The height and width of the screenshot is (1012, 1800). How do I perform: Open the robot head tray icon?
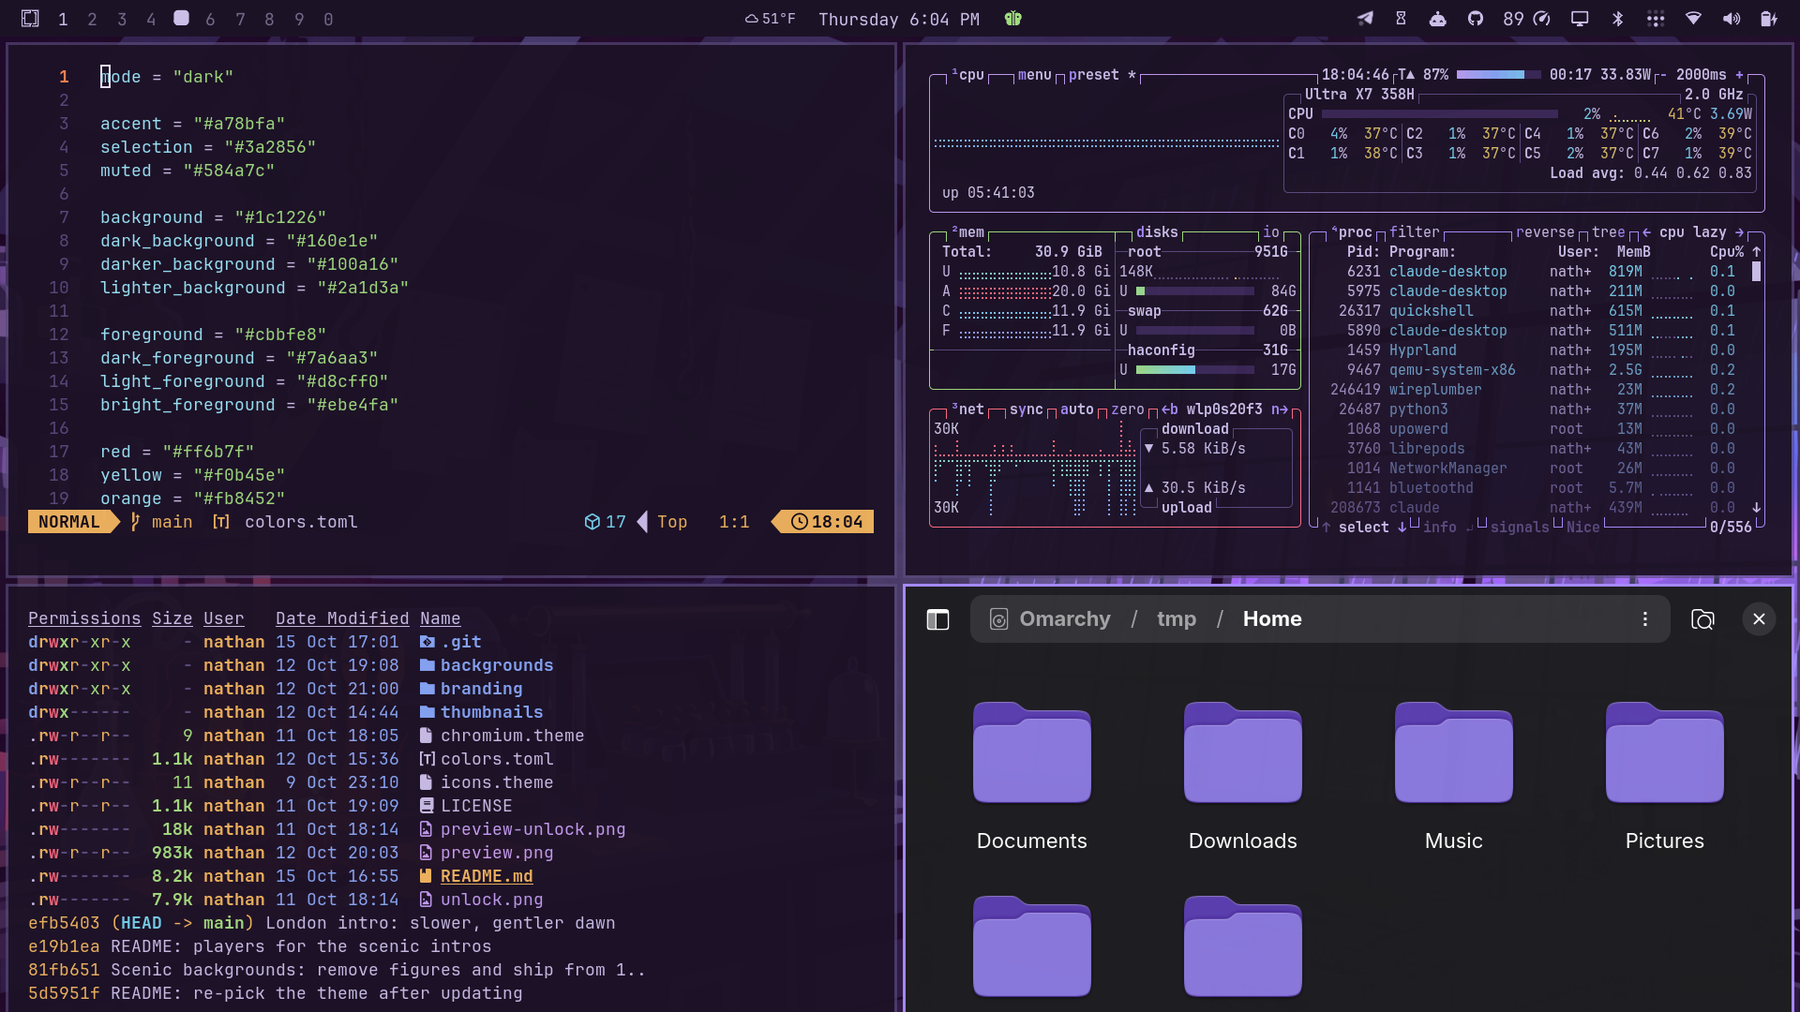tap(1438, 19)
